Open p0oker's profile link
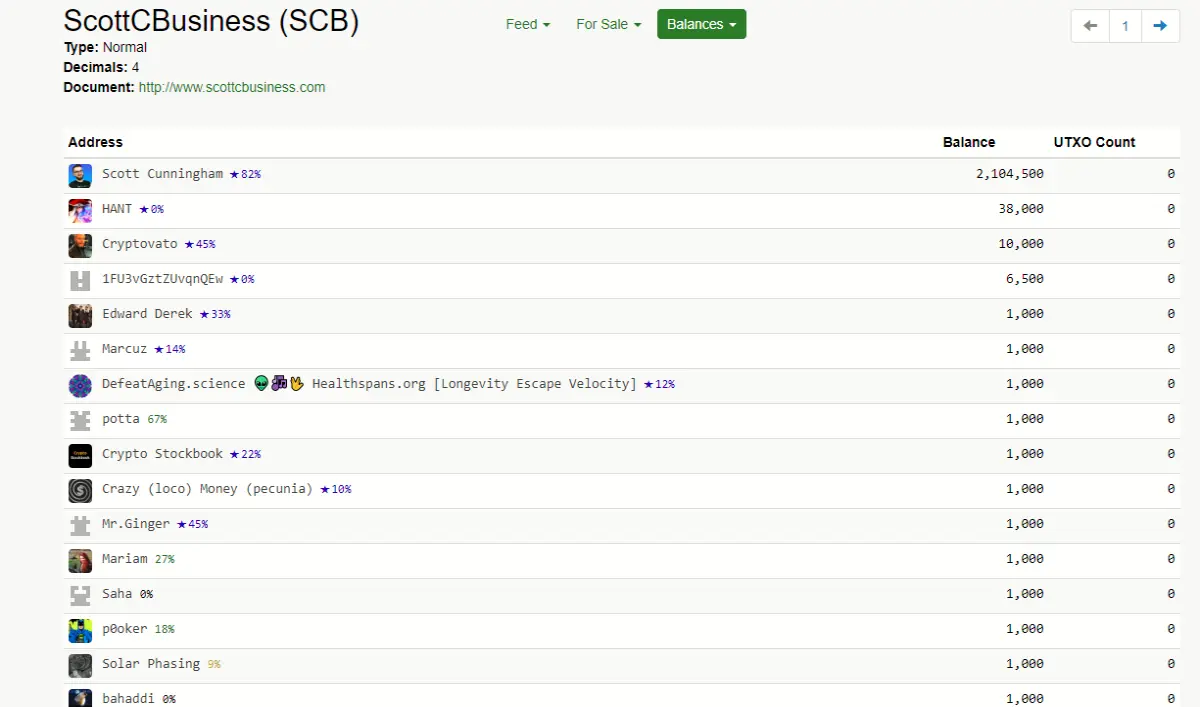Viewport: 1200px width, 707px height. (125, 629)
